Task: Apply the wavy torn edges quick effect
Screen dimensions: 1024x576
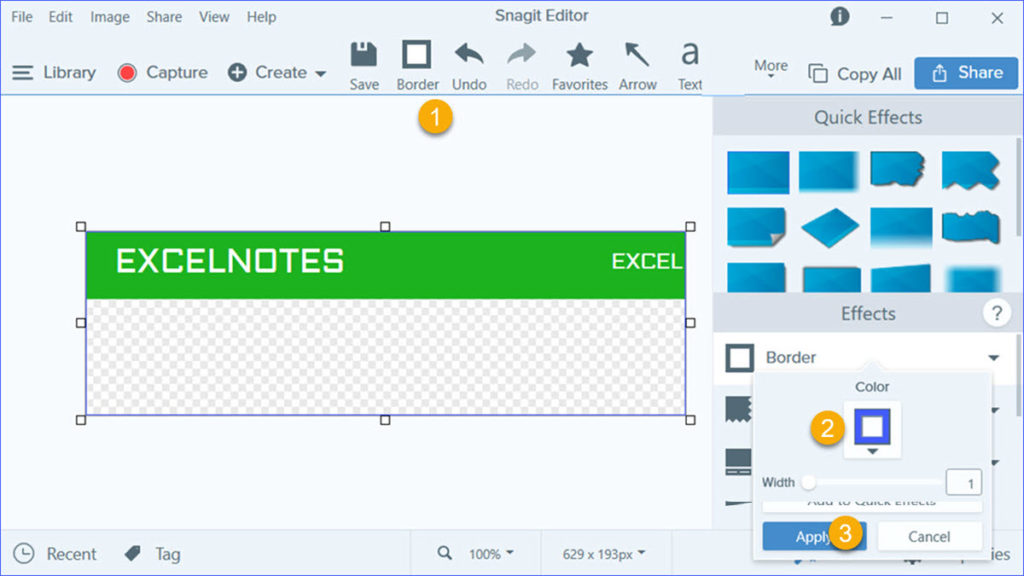Action: click(x=971, y=227)
